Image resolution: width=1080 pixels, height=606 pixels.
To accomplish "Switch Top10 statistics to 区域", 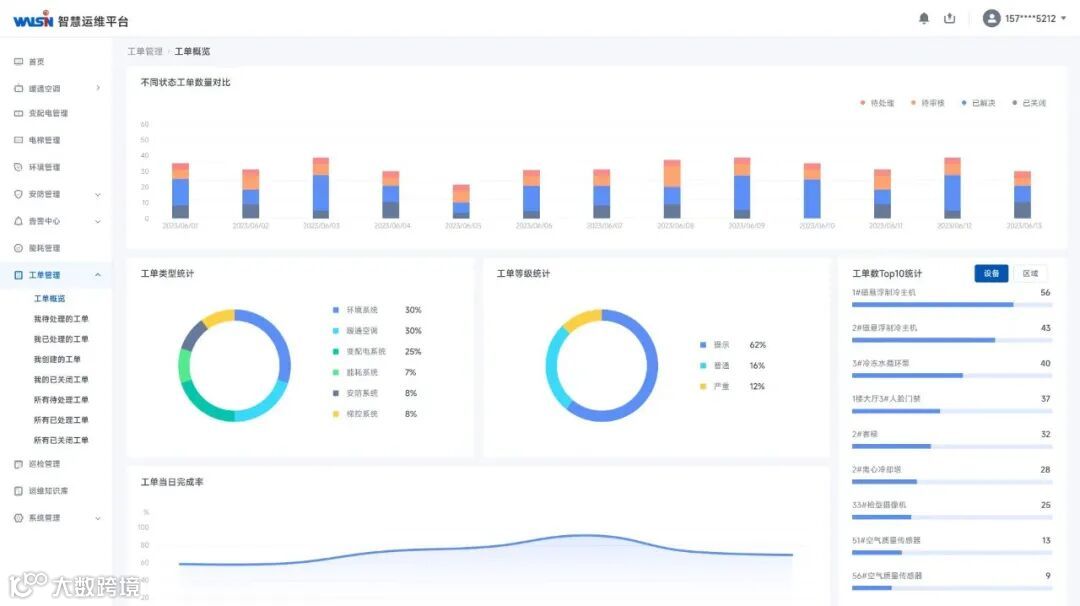I will [1030, 273].
